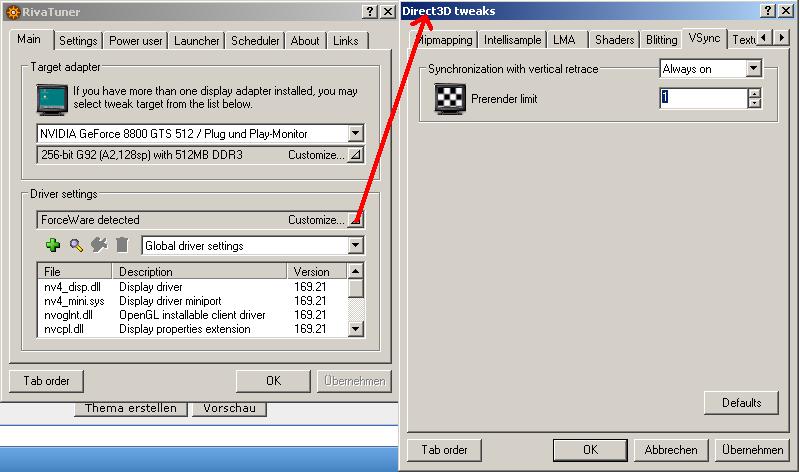Open the Shaders tab

(x=614, y=40)
